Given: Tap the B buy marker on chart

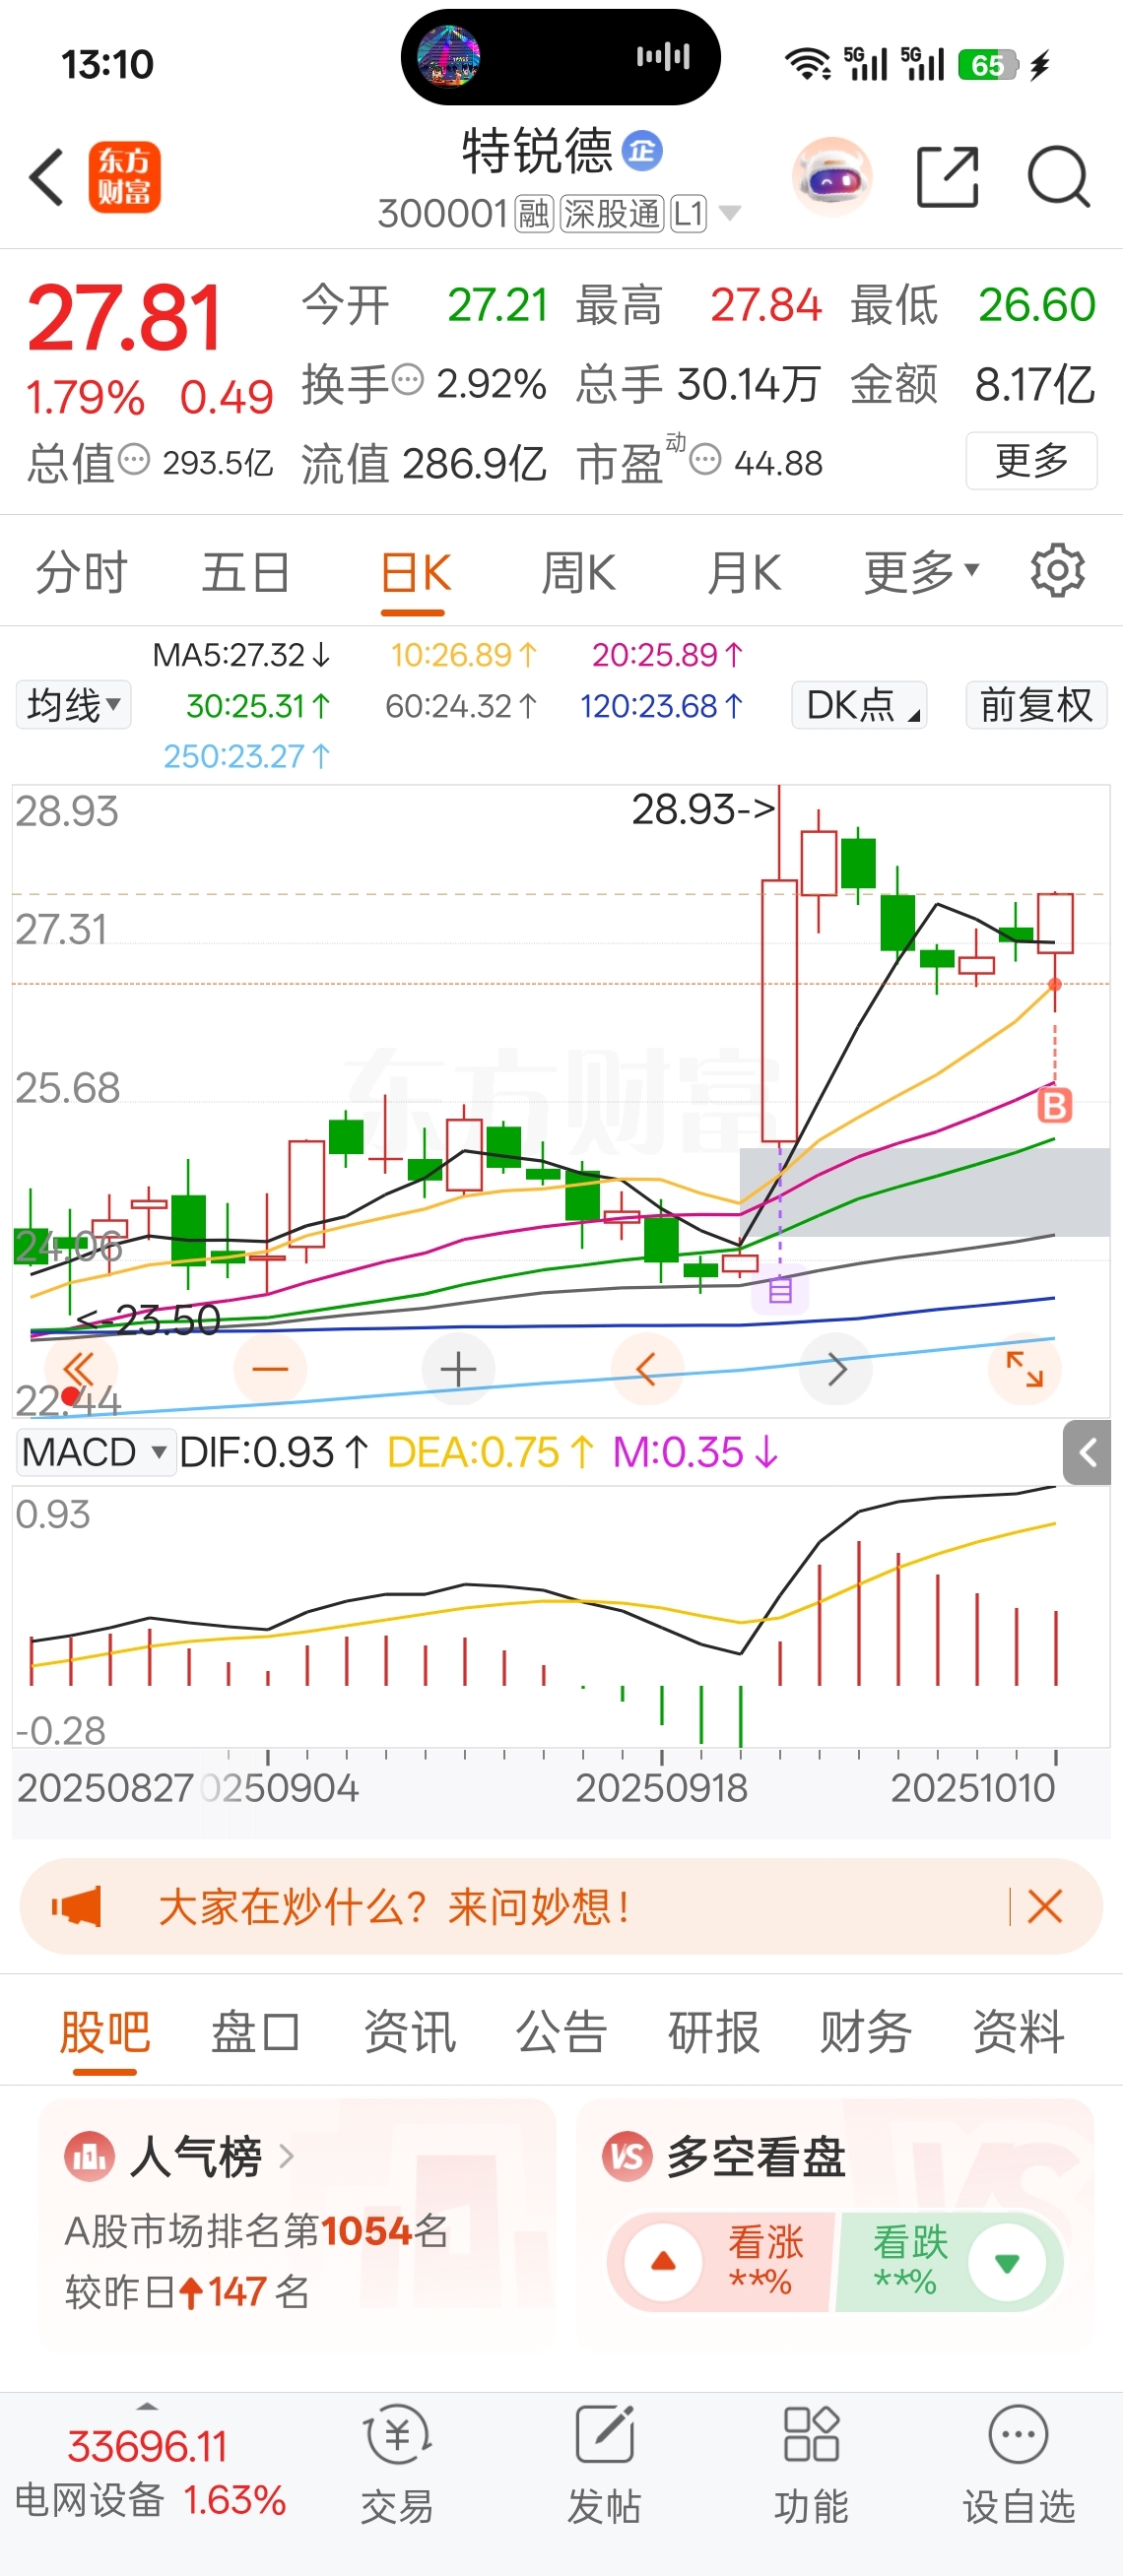Looking at the screenshot, I should tap(1054, 1105).
